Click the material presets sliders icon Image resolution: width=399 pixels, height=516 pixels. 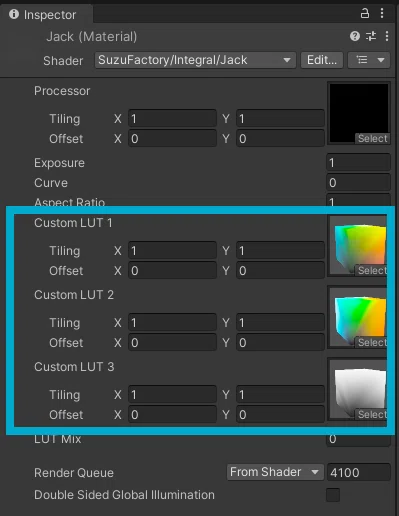(371, 36)
